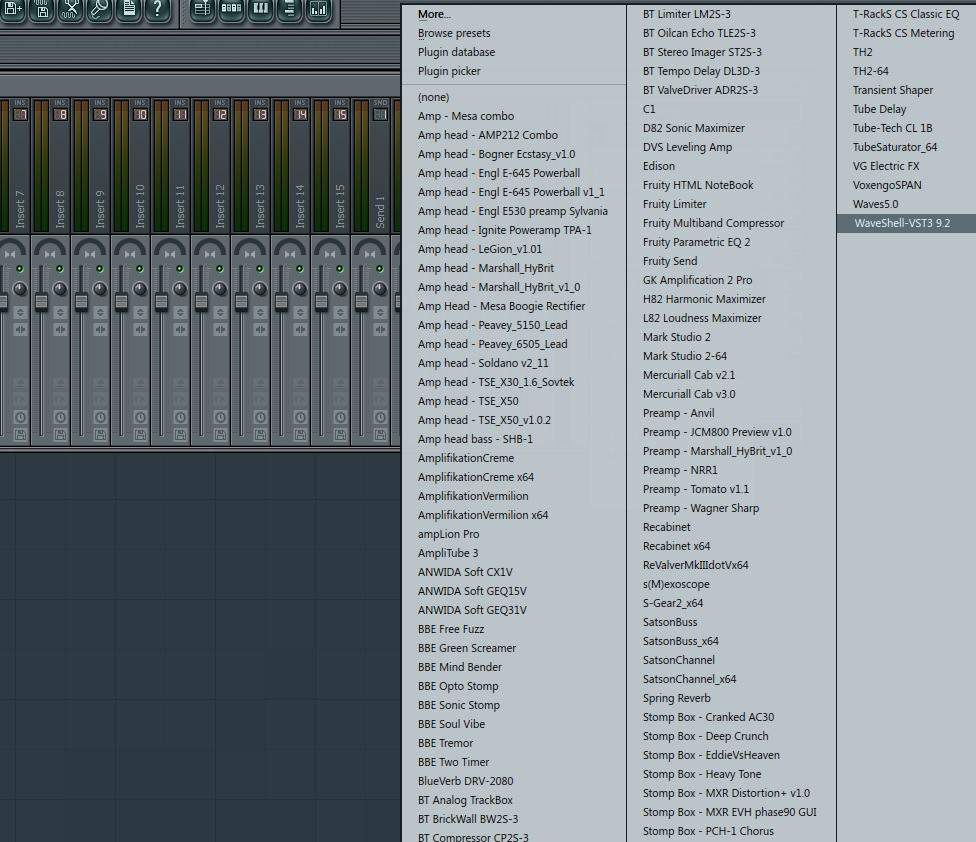Toggle the stereo swap button on Insert 9
This screenshot has width=976, height=842.
[x=100, y=328]
